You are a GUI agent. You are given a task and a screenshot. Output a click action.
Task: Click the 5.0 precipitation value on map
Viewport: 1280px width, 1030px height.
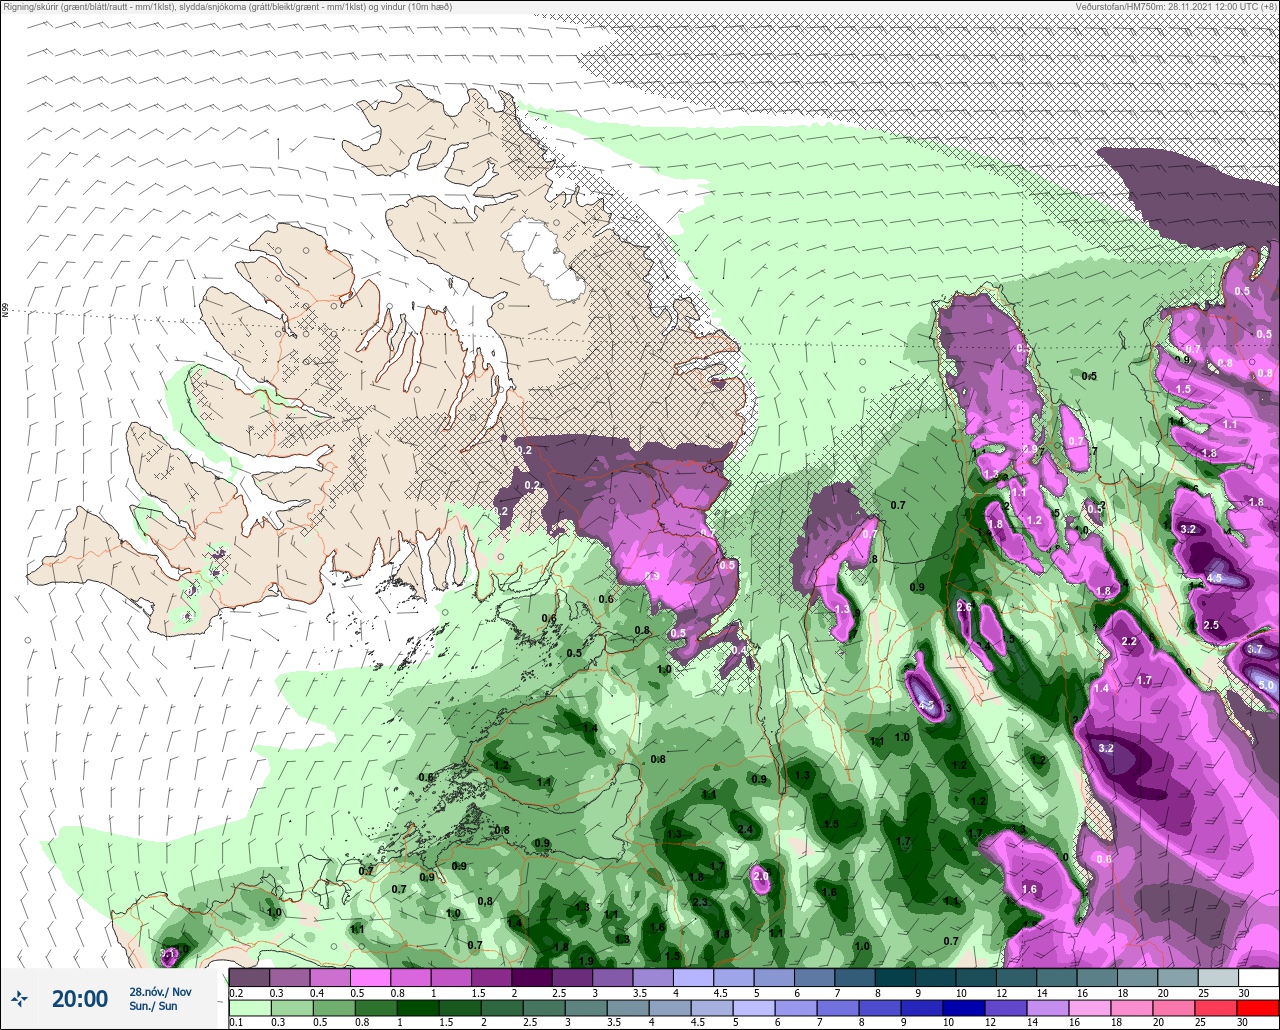tap(1266, 685)
